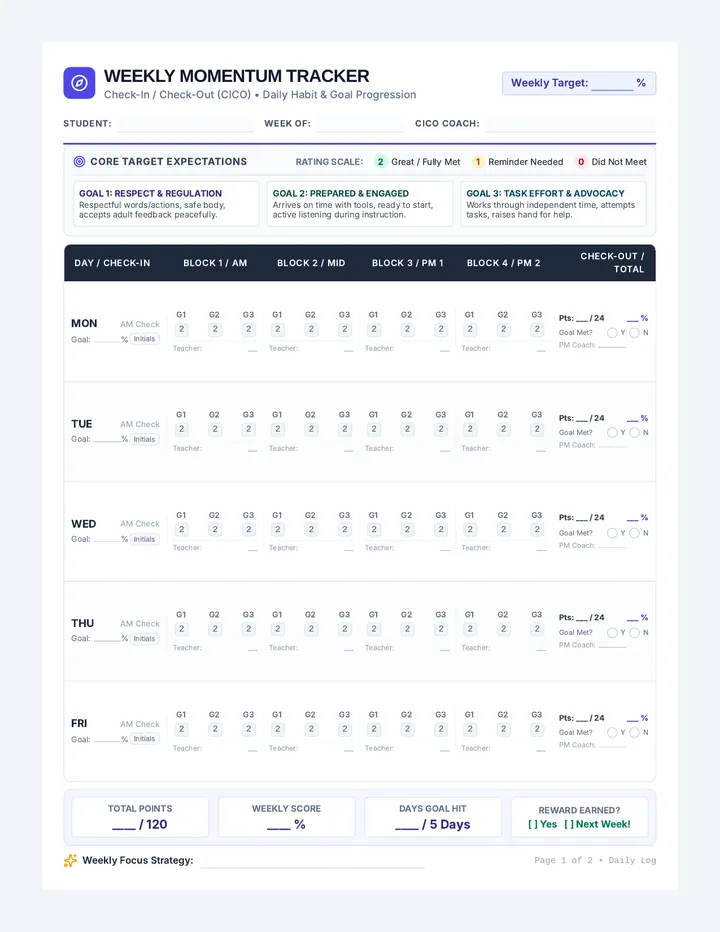
Task: Click the target icon beside Core Target Expectations
Action: tap(79, 162)
